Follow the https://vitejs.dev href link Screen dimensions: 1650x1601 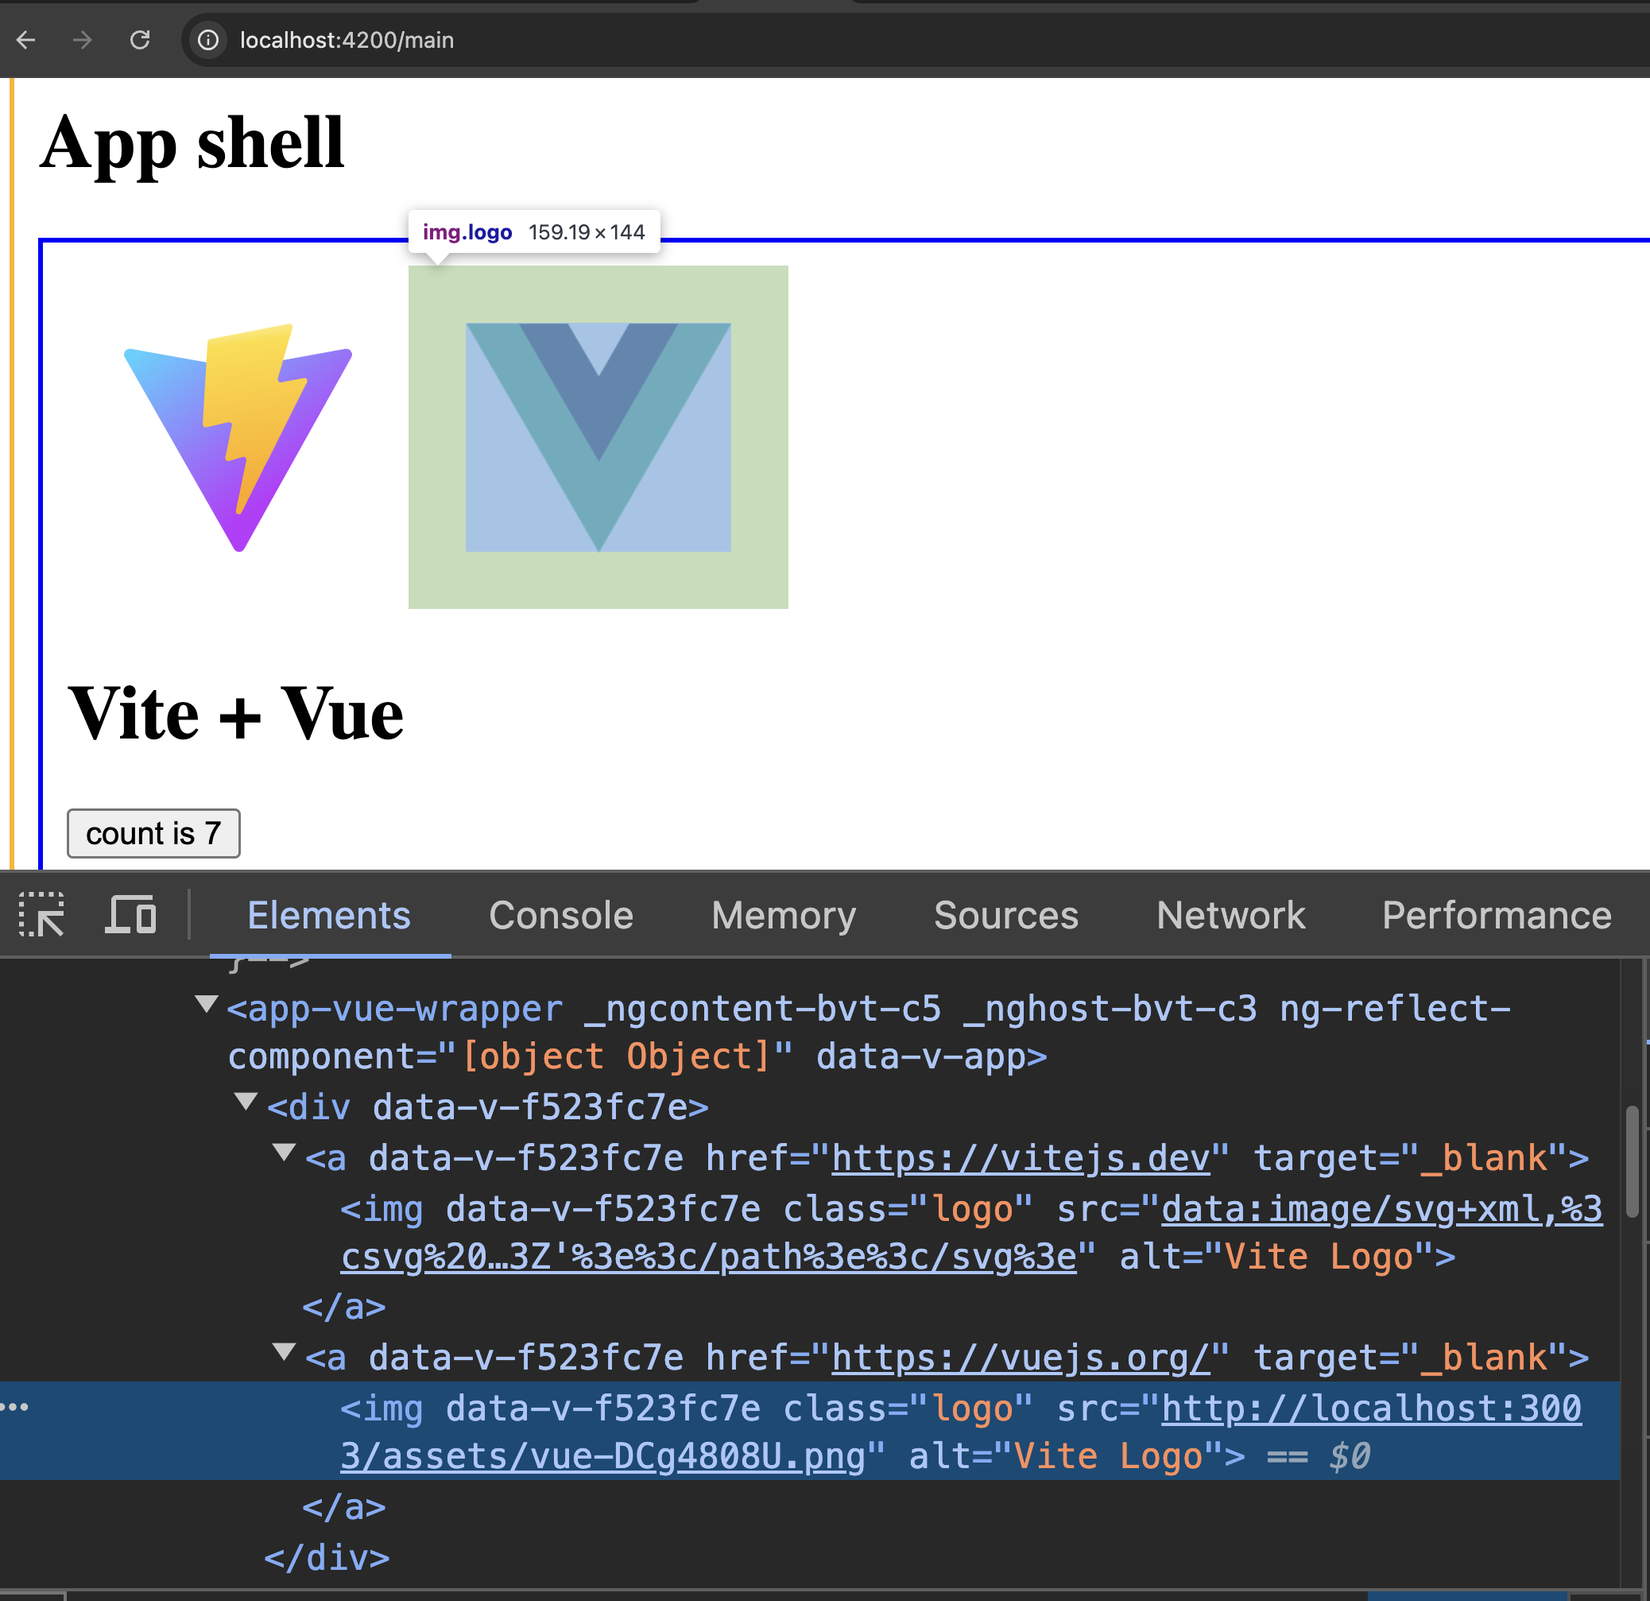click(1020, 1158)
